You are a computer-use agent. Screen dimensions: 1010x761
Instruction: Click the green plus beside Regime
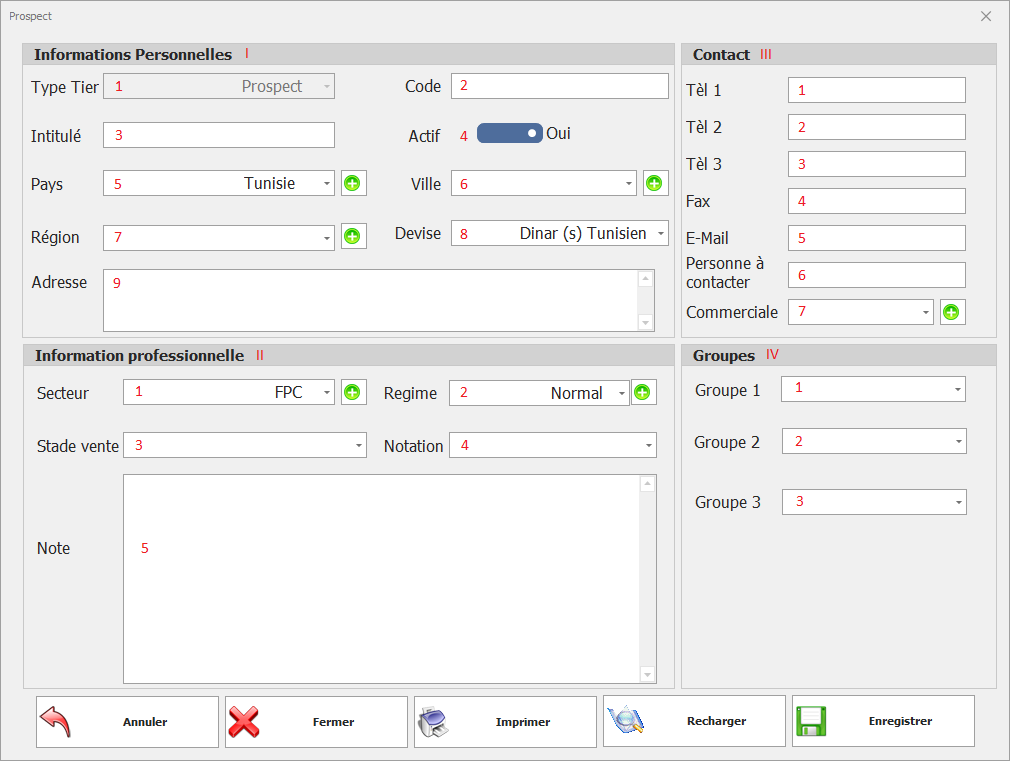(x=643, y=392)
